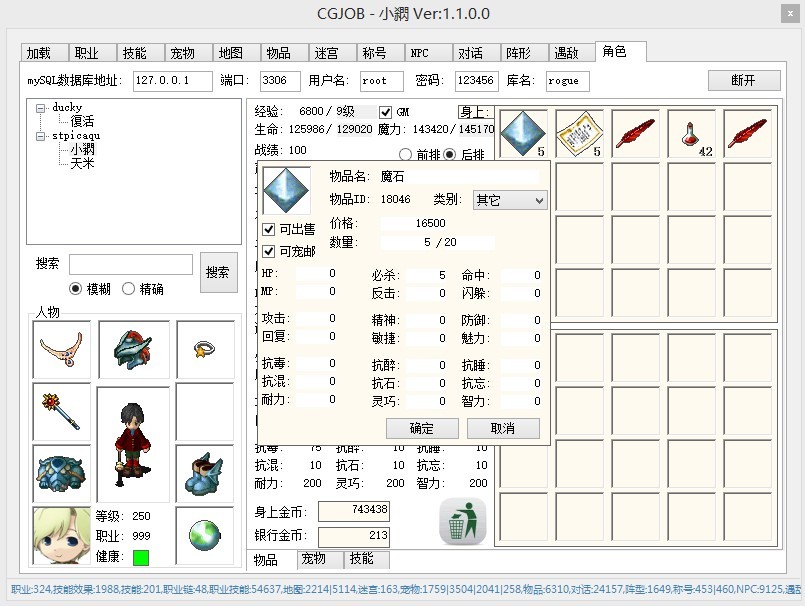Select the 精确 search radio button

pyautogui.click(x=128, y=289)
